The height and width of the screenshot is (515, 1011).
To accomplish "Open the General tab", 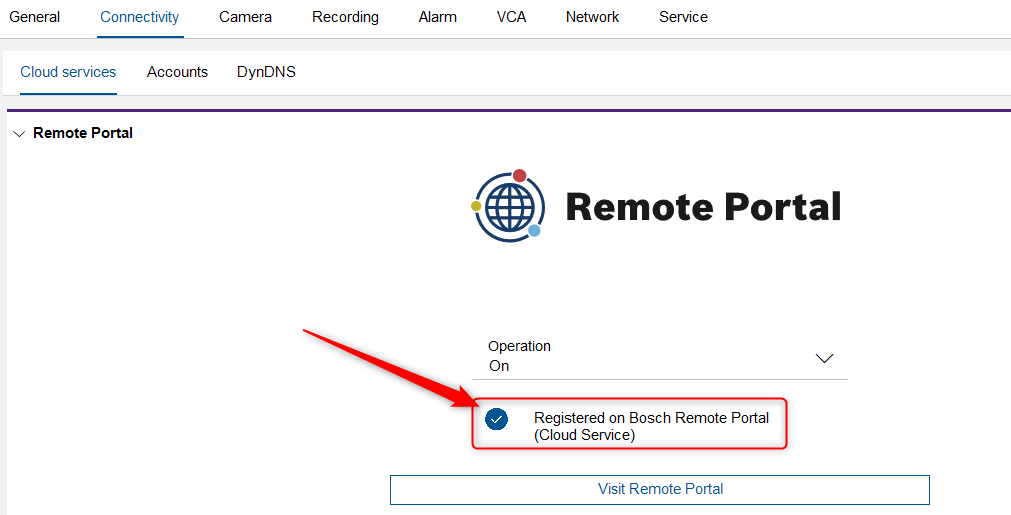I will click(x=35, y=17).
